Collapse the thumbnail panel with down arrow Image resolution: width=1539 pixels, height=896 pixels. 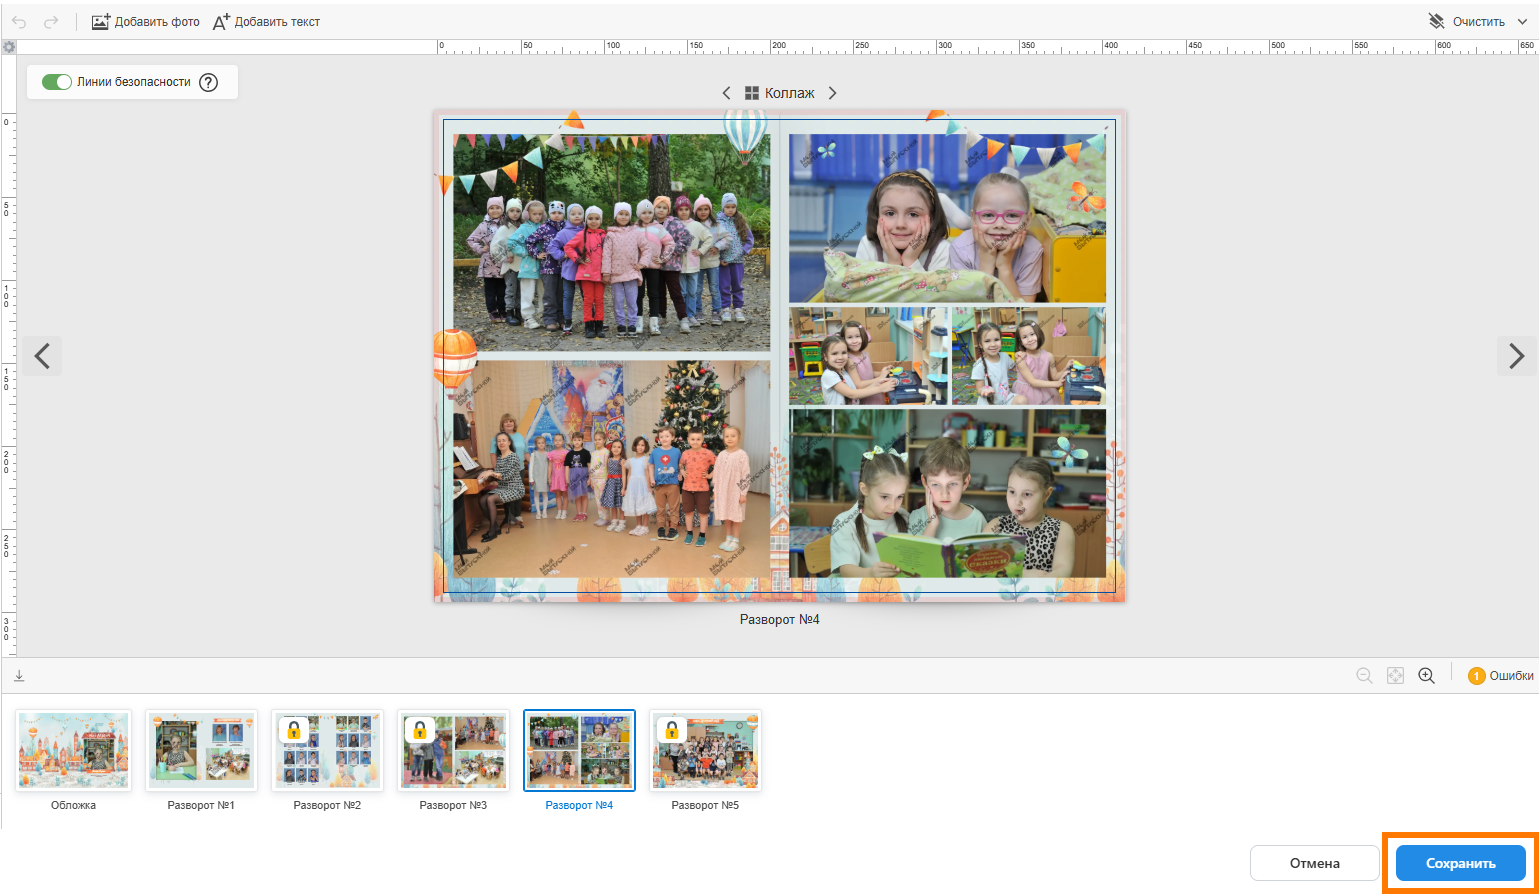coord(19,676)
